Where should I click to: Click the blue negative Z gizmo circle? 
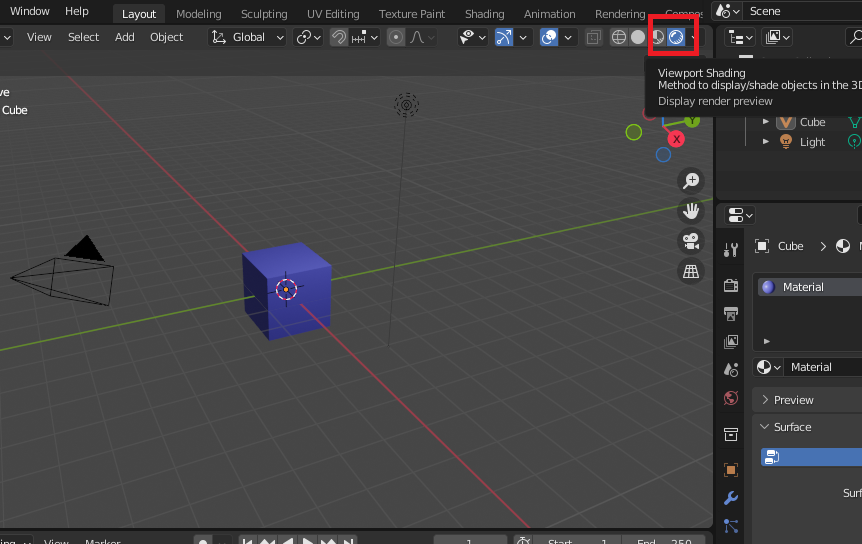[663, 155]
